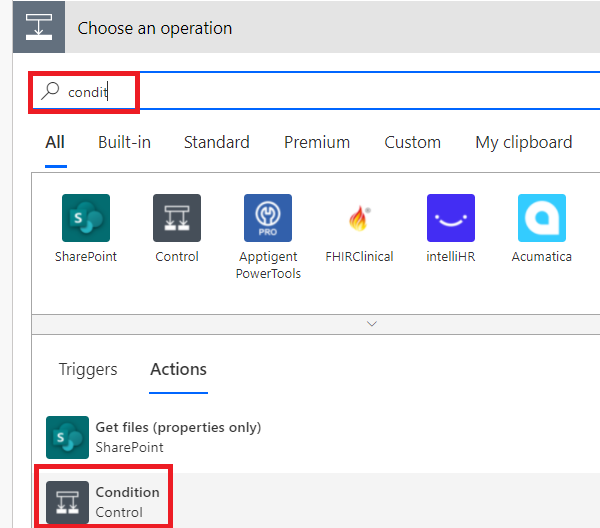Click the Choose an operation header icon
600x528 pixels.
[x=39, y=28]
